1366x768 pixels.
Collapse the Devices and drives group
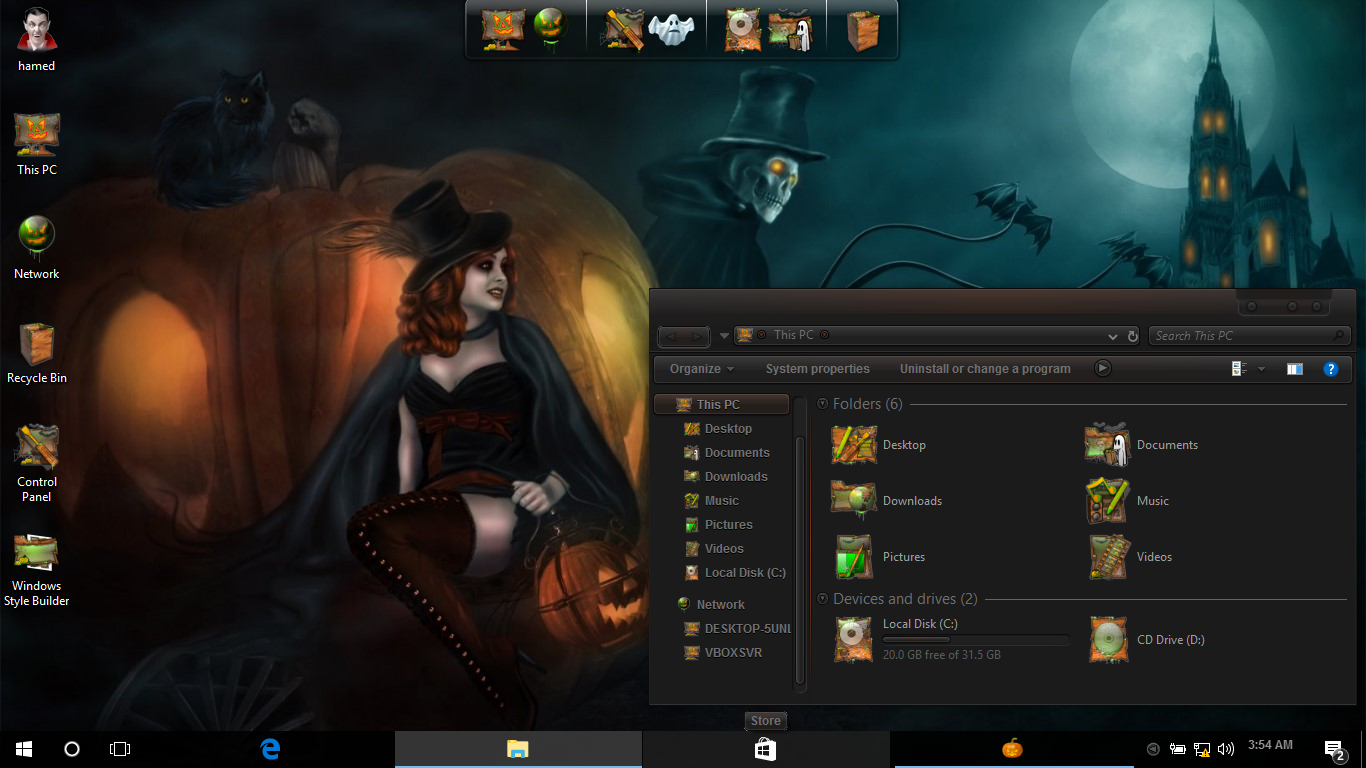[x=823, y=599]
